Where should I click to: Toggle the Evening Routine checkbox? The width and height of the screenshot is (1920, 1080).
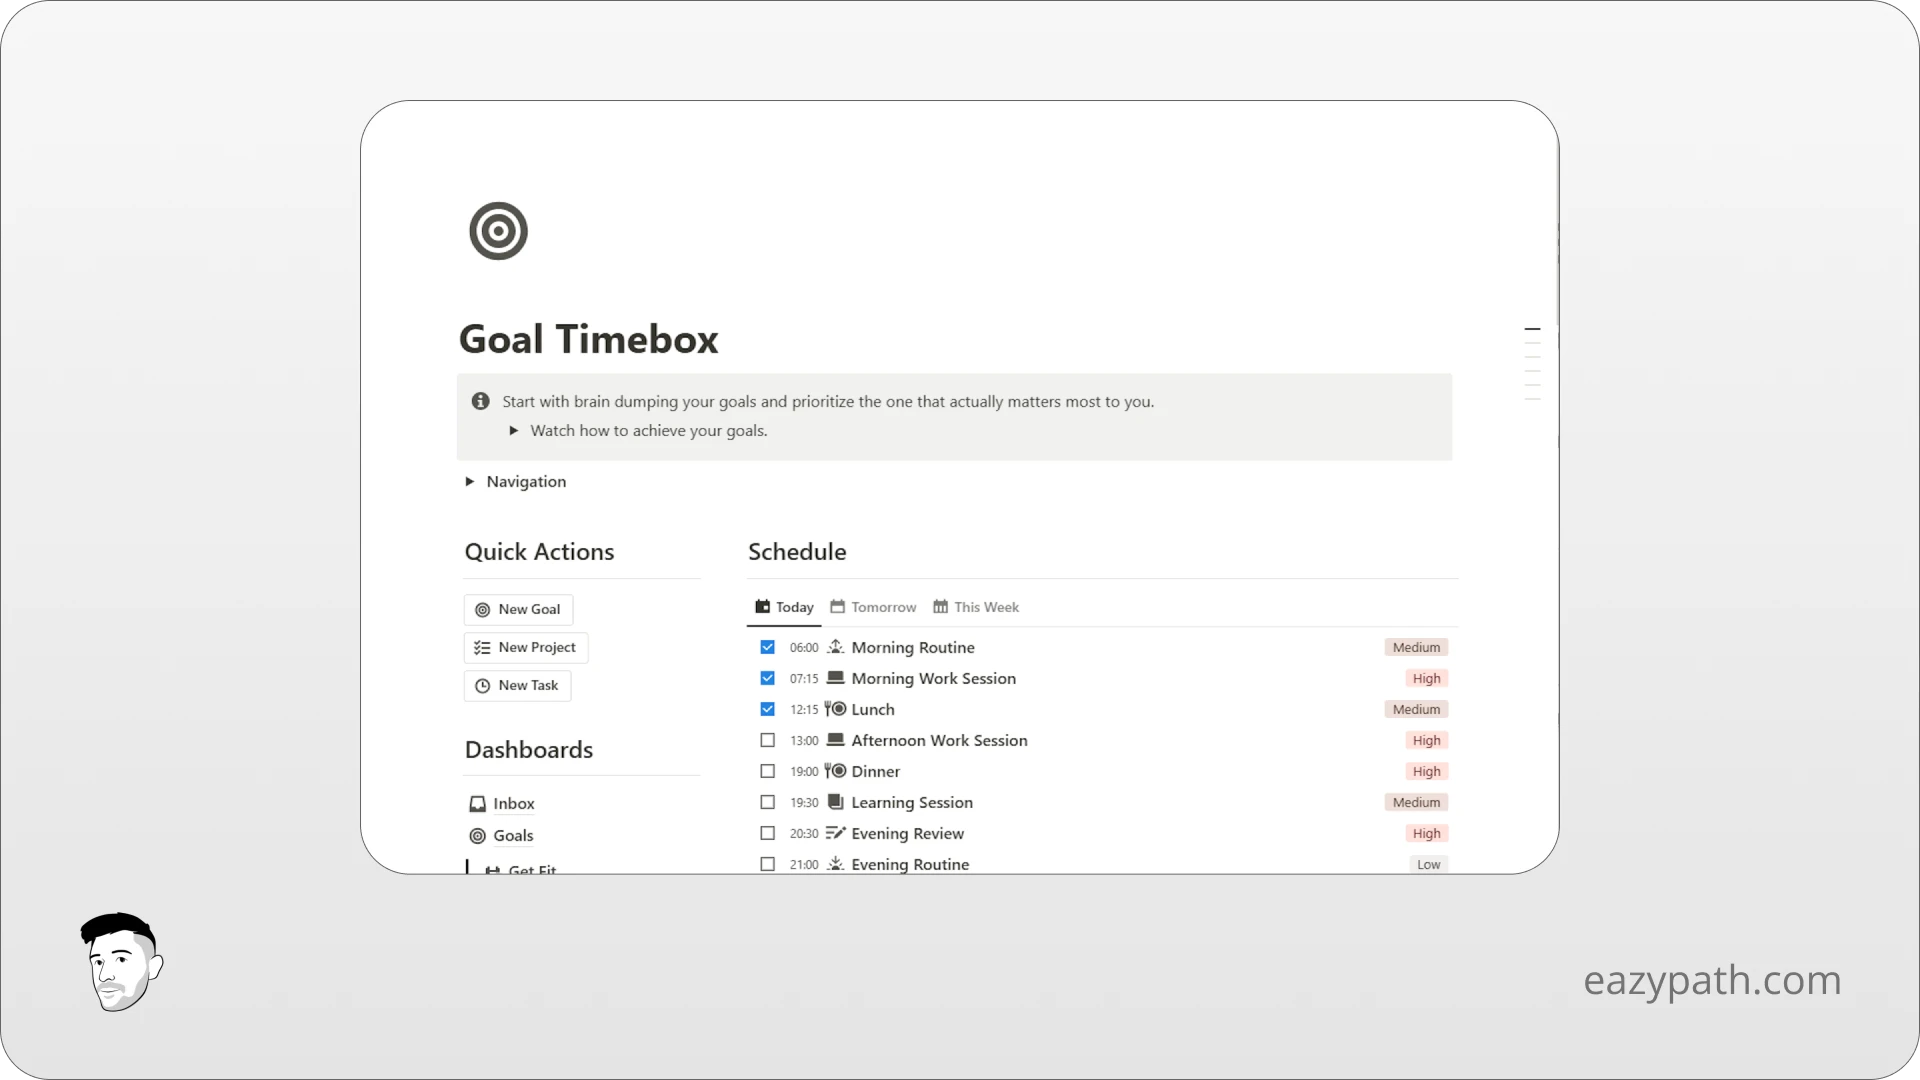766,864
